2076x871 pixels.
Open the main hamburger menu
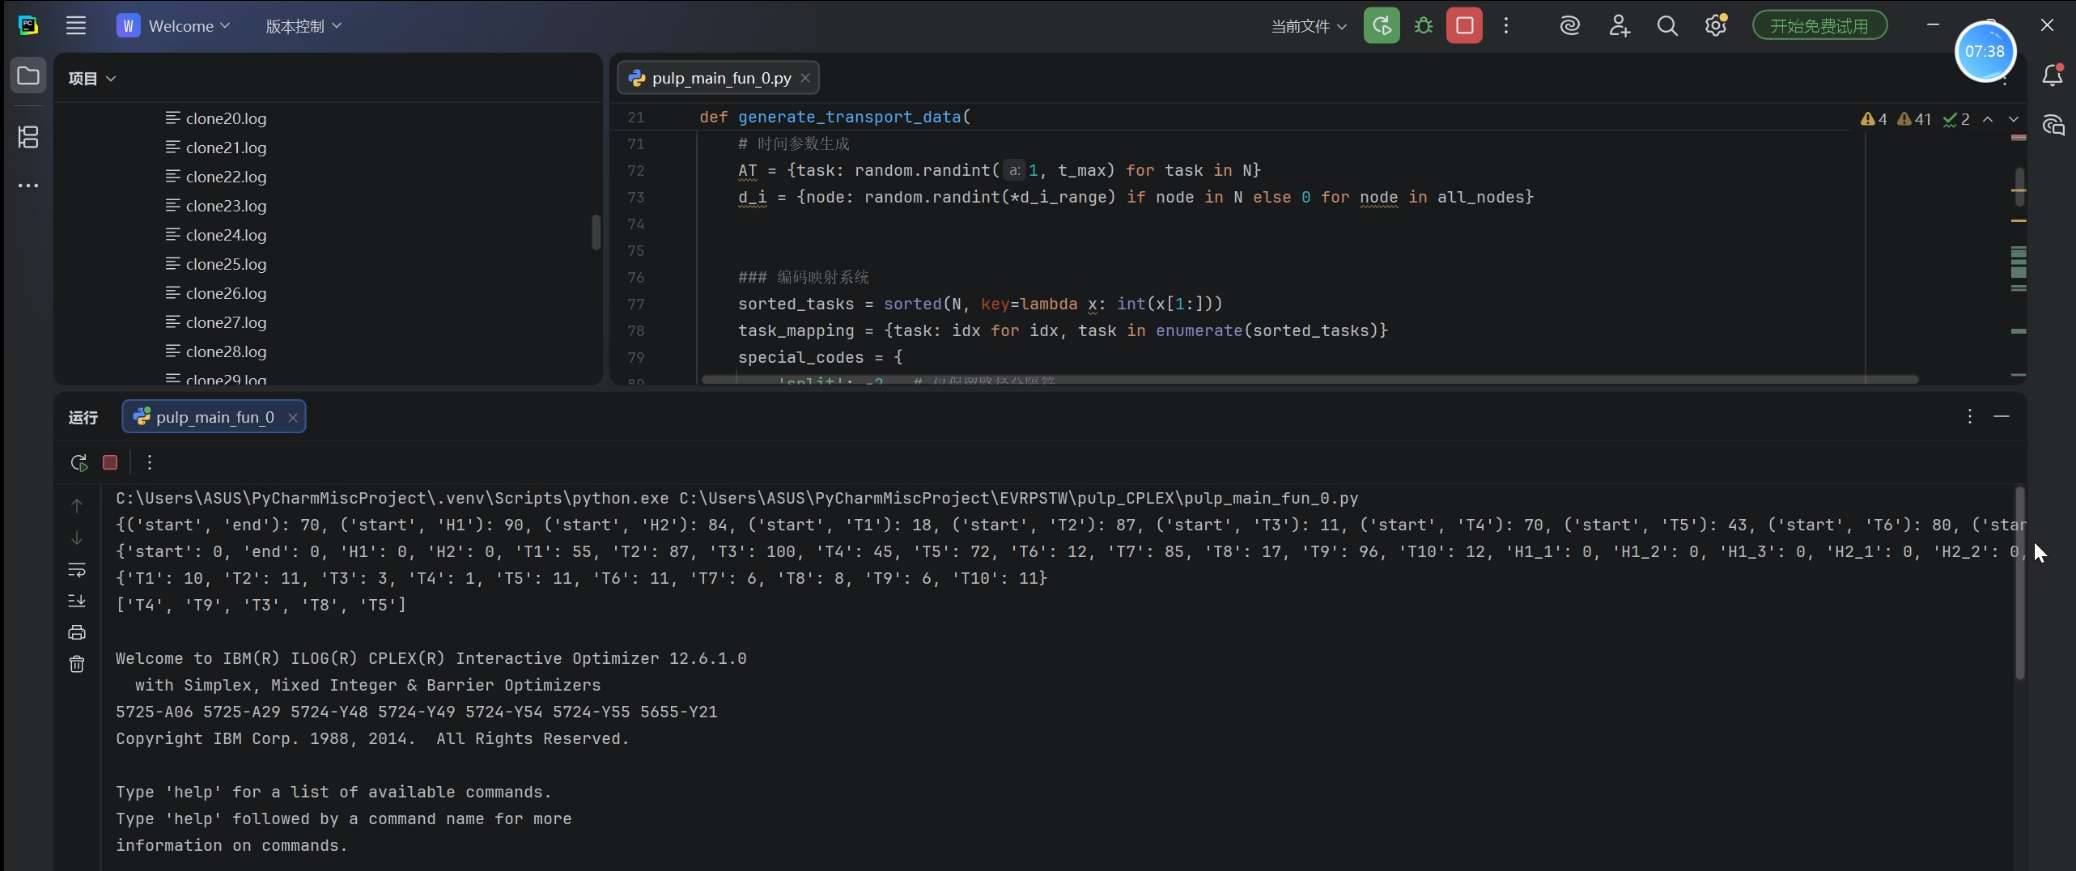[x=76, y=26]
